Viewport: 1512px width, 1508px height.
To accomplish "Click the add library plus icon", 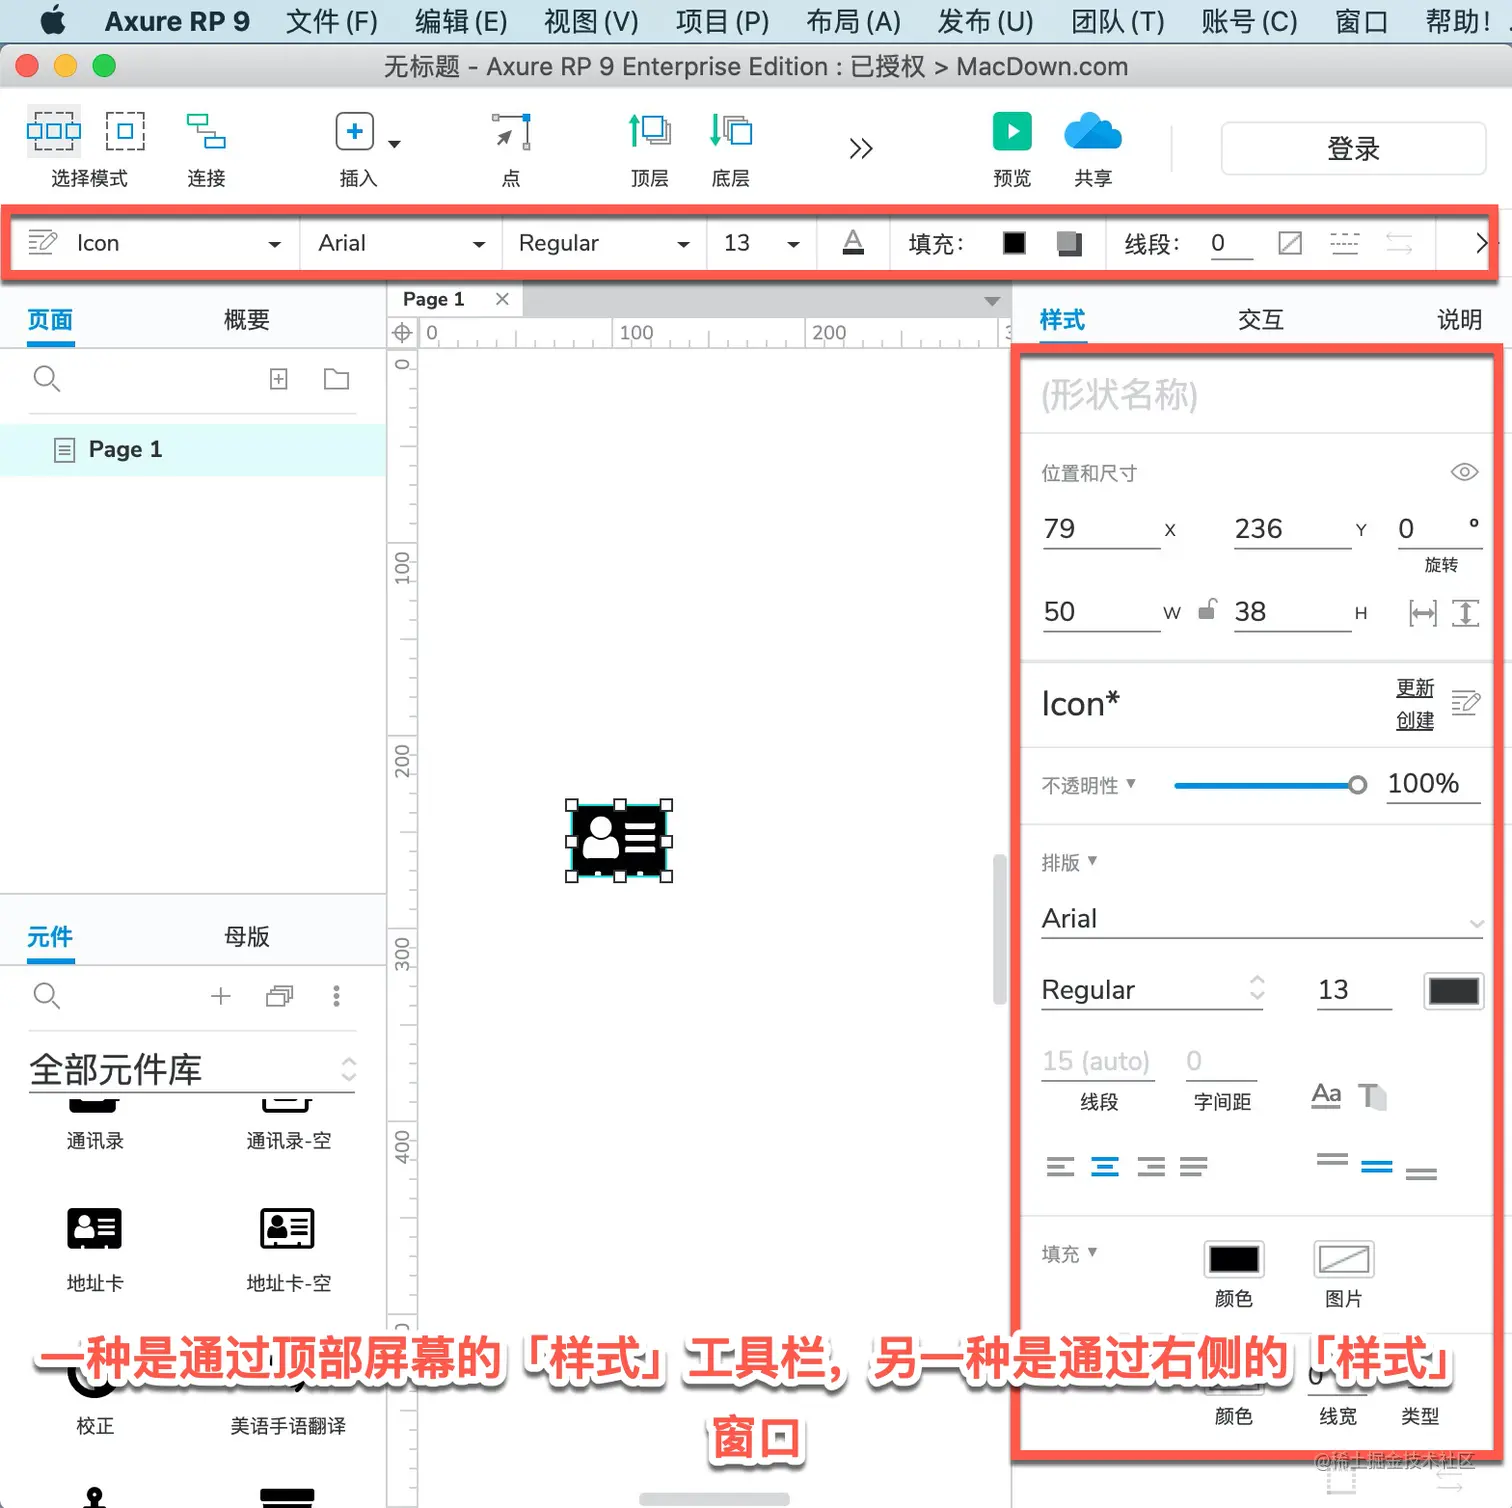I will pos(221,996).
